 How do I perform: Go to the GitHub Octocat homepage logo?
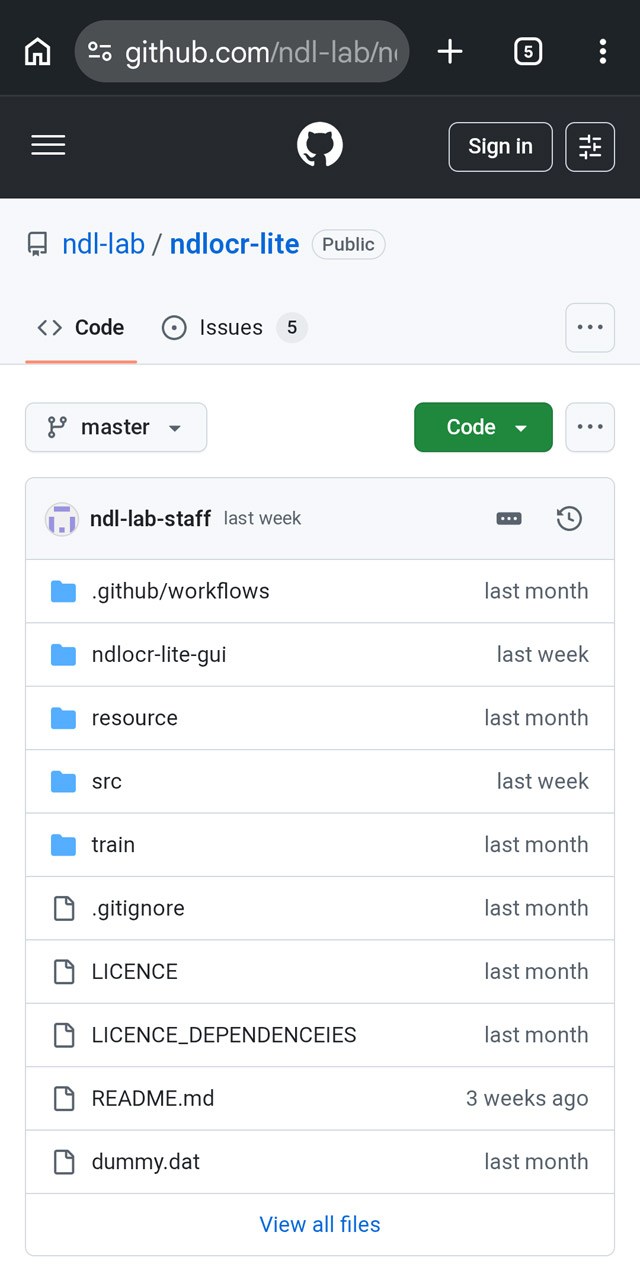[x=320, y=146]
